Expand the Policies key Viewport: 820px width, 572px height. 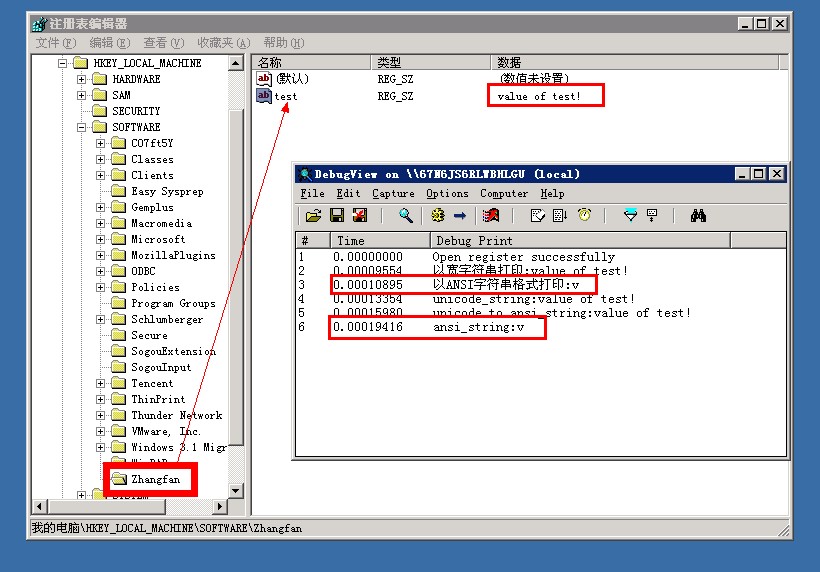click(x=100, y=288)
